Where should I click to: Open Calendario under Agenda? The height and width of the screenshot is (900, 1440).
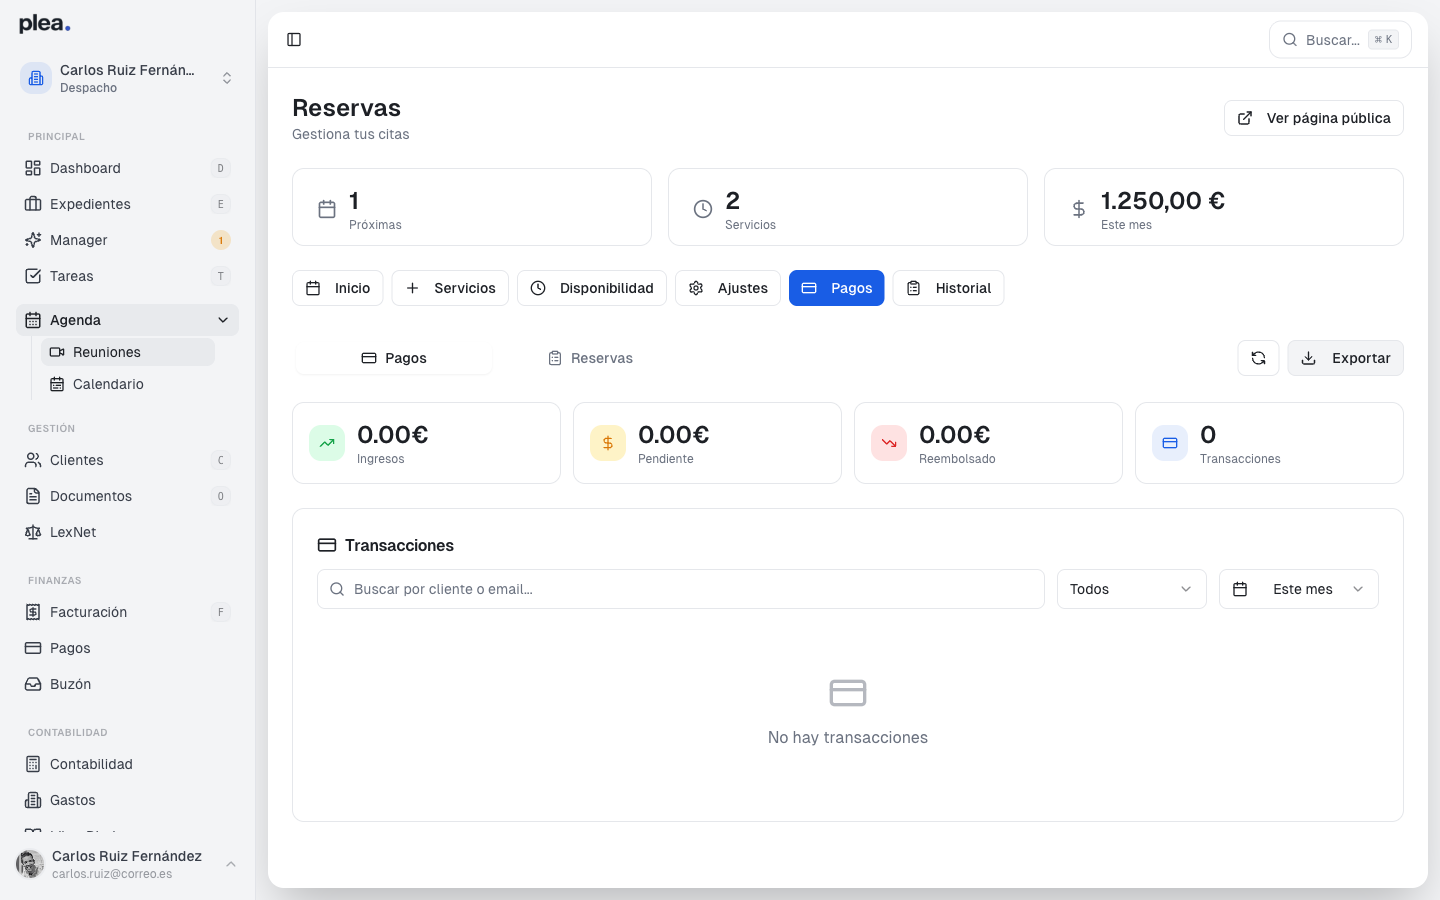(128, 384)
